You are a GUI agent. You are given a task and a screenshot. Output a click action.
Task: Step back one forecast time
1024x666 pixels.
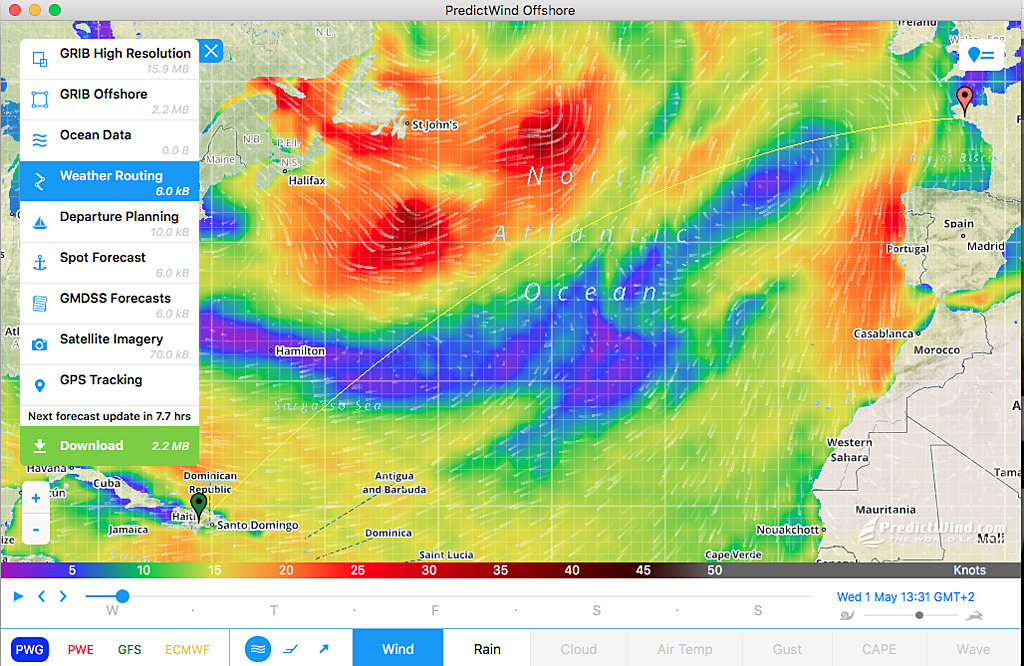41,596
